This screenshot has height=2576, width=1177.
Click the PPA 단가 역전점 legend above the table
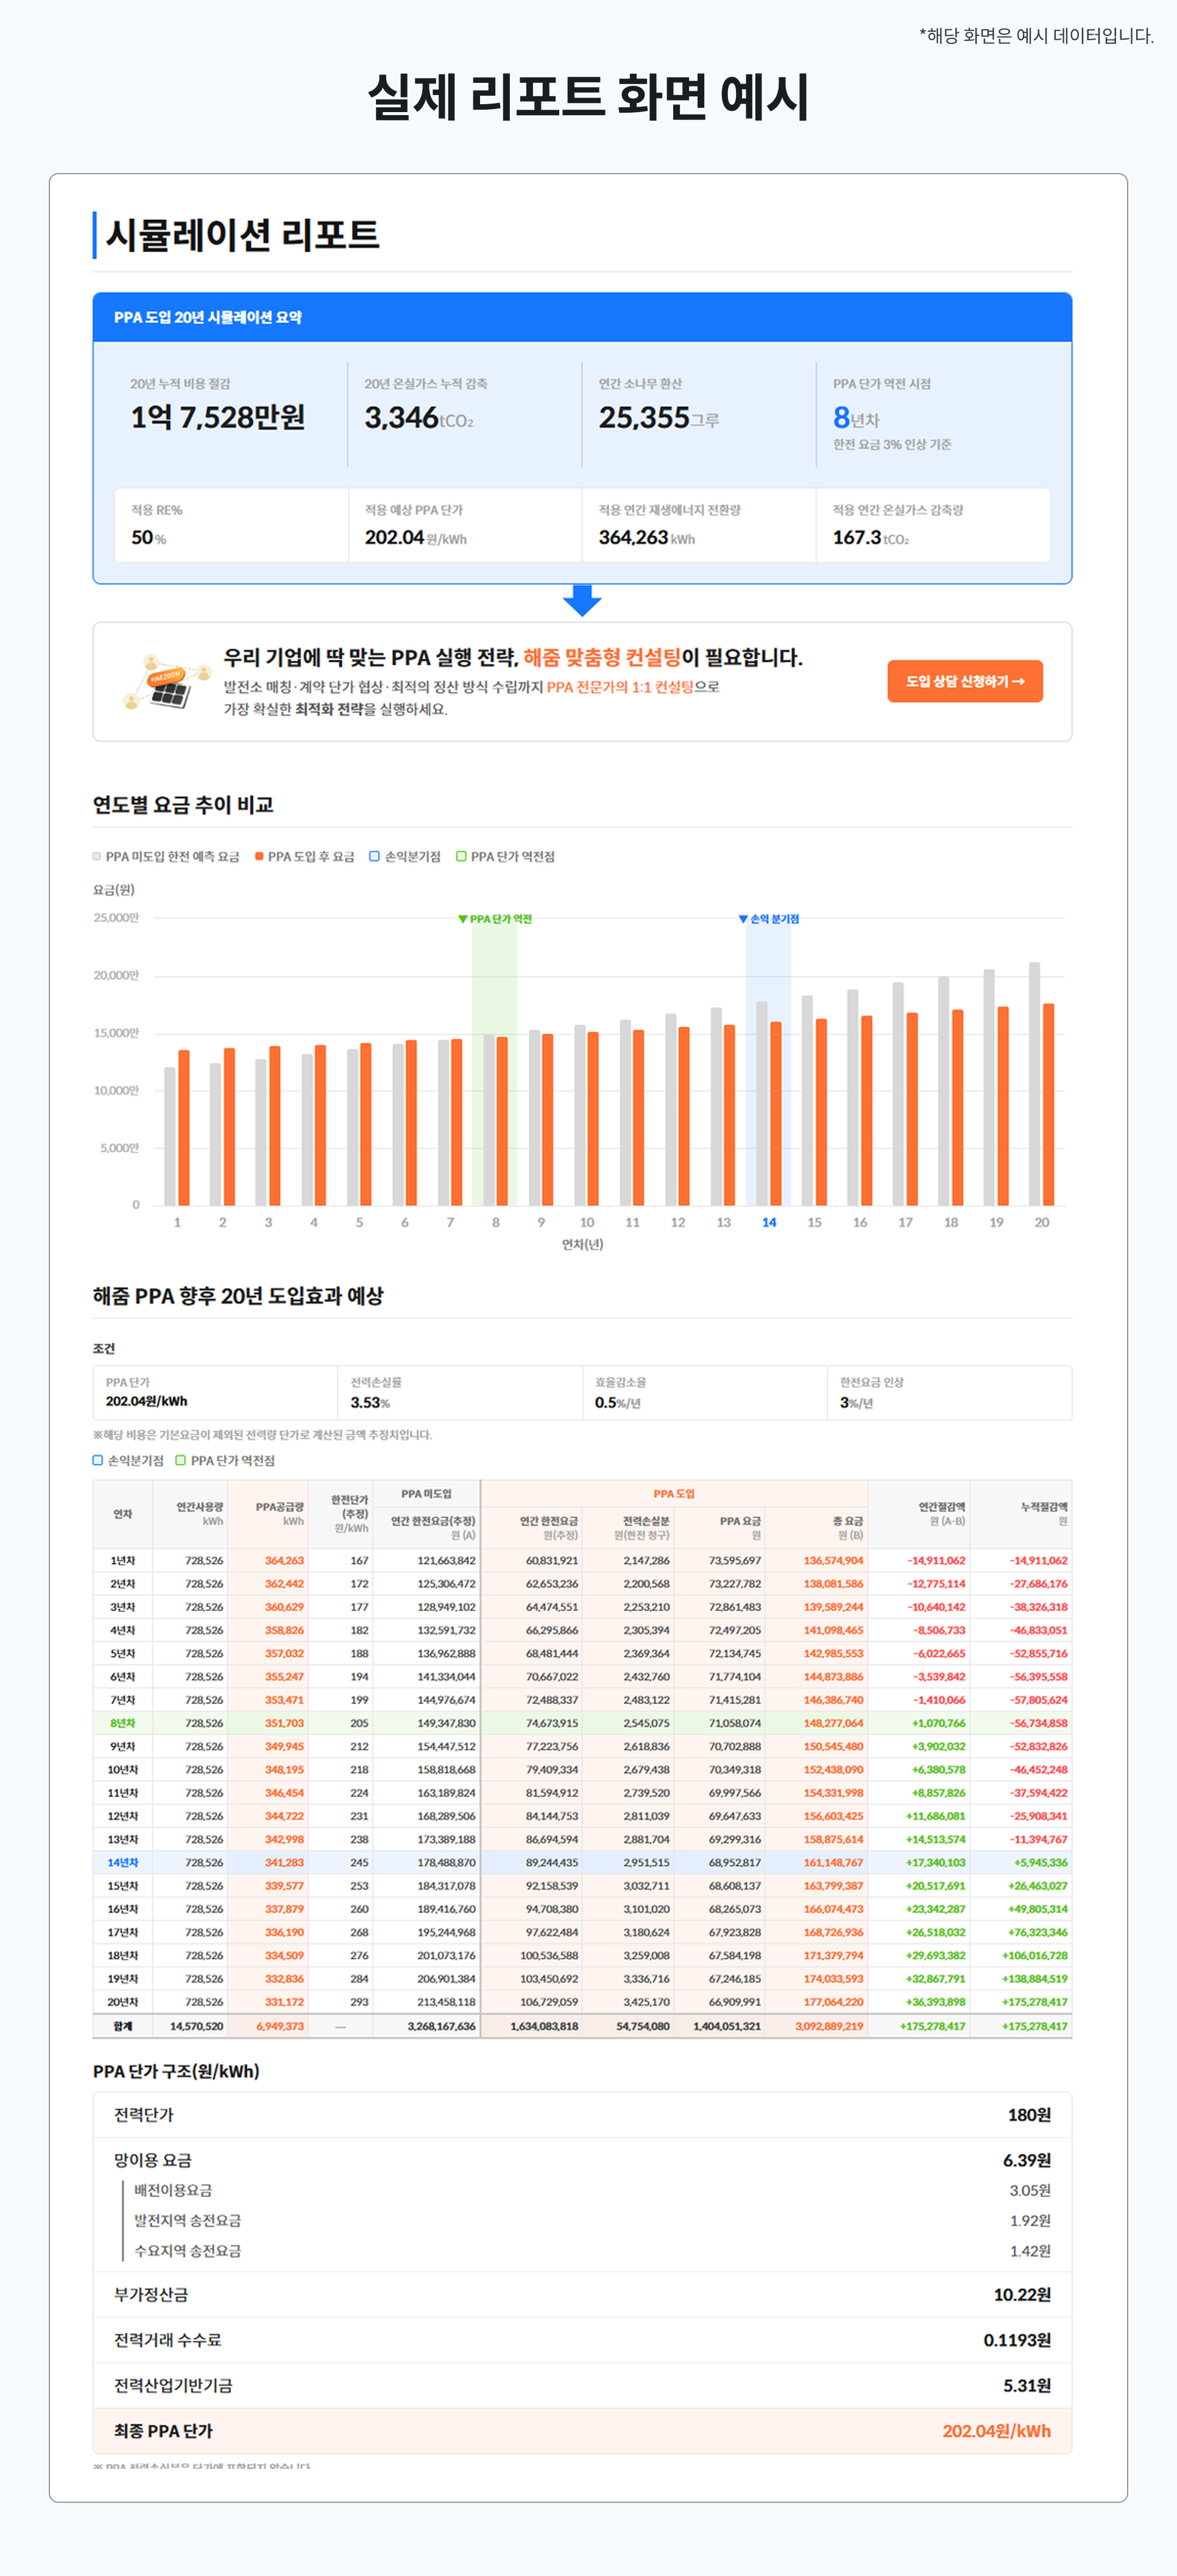click(225, 1460)
